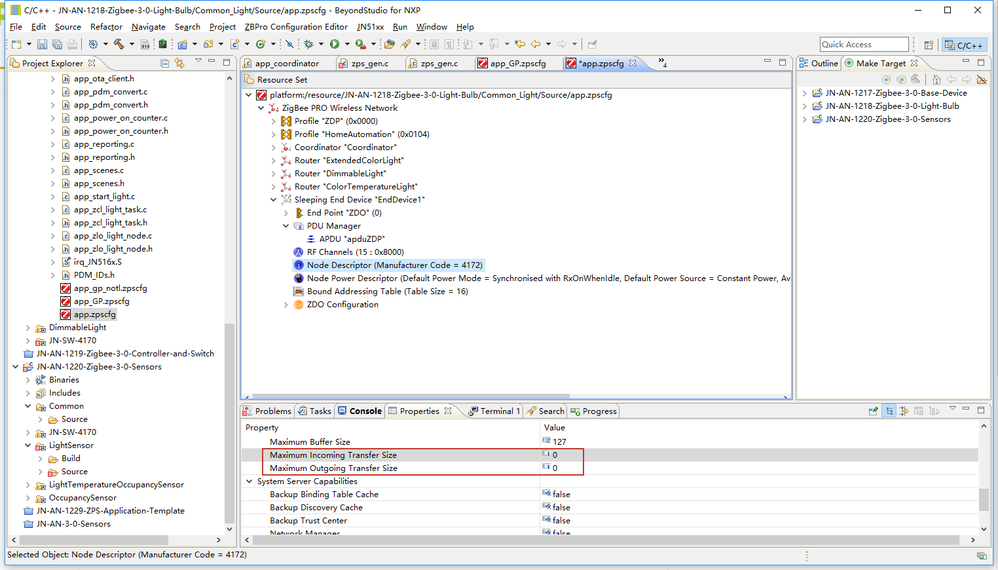The height and width of the screenshot is (570, 998).
Task: Click Project Explorer vertical scrollbar
Action: pos(229,422)
